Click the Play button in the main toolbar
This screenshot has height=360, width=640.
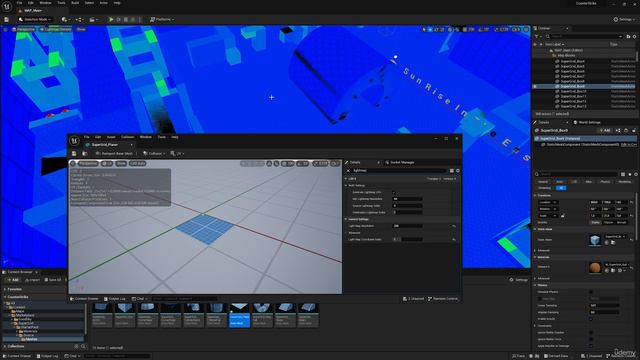111,19
